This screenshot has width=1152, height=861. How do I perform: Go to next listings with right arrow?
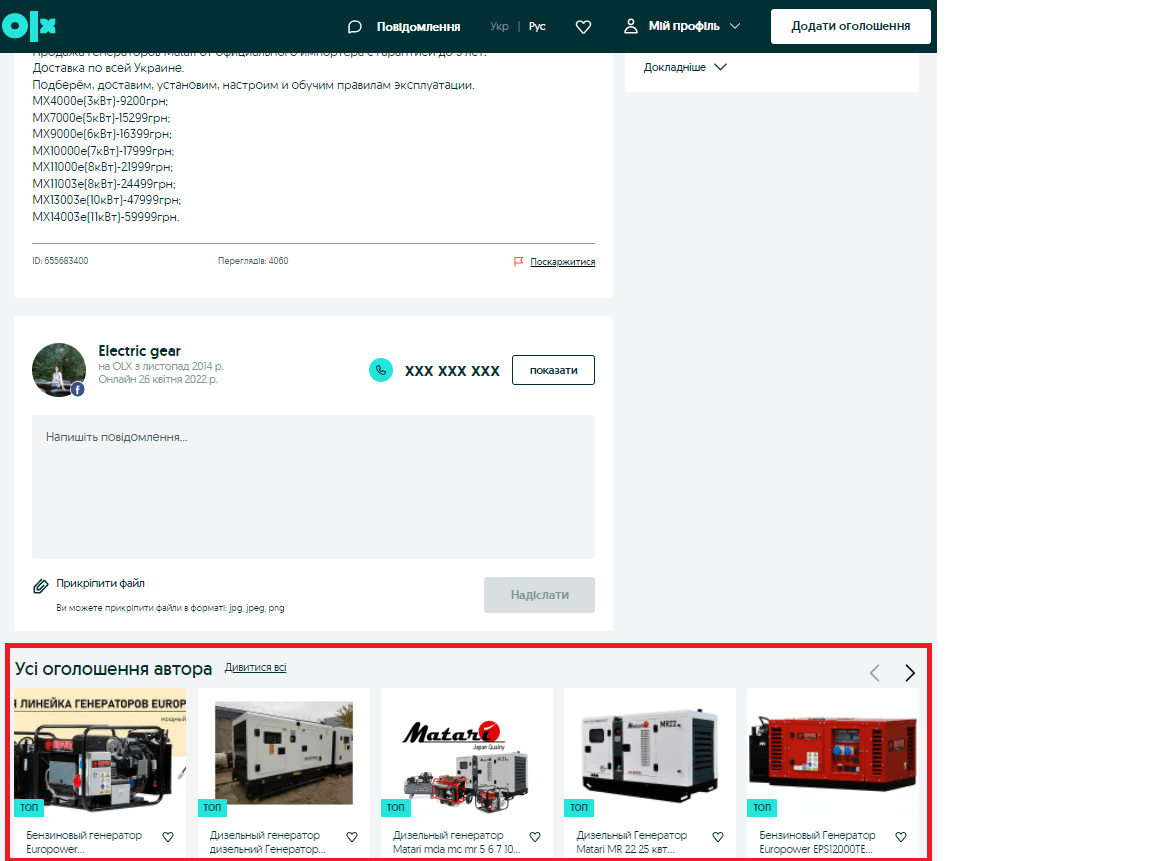click(909, 673)
